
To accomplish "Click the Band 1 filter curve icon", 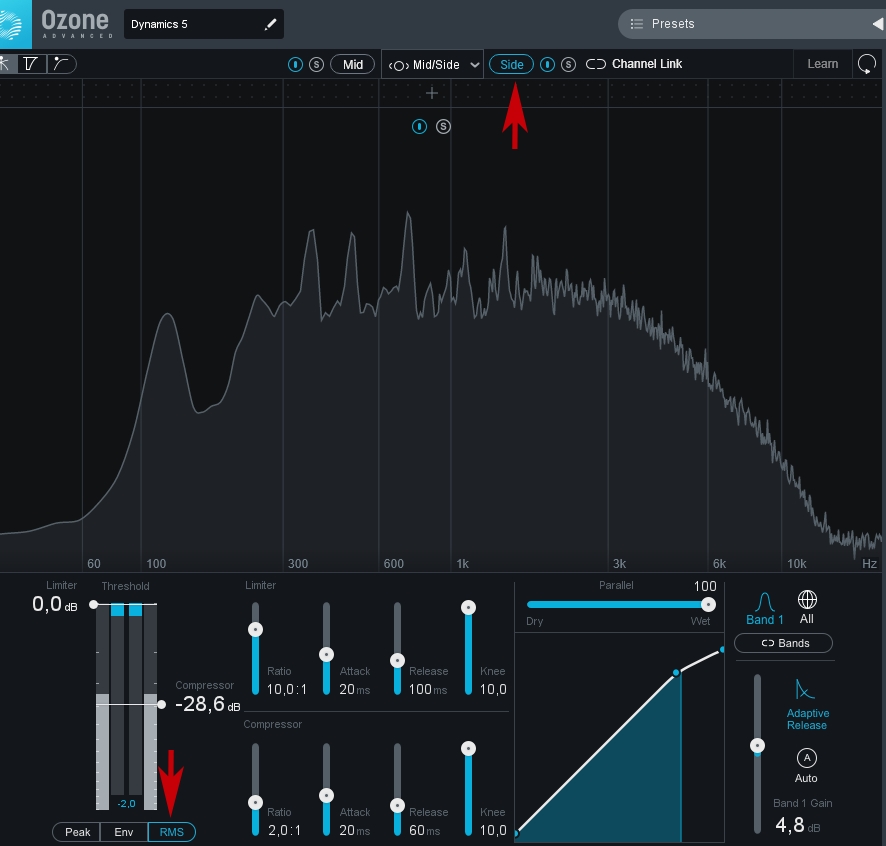I will point(765,601).
